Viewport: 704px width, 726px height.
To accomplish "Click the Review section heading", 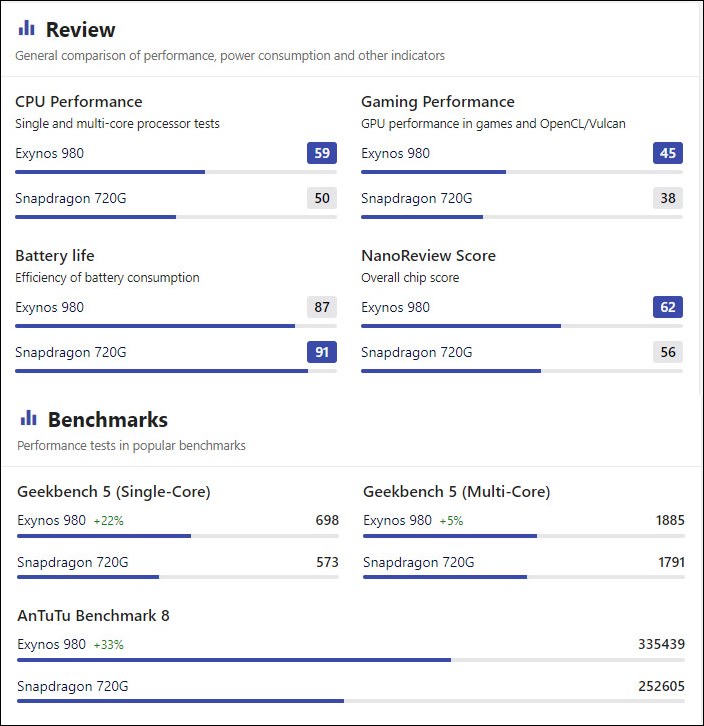I will pyautogui.click(x=81, y=30).
